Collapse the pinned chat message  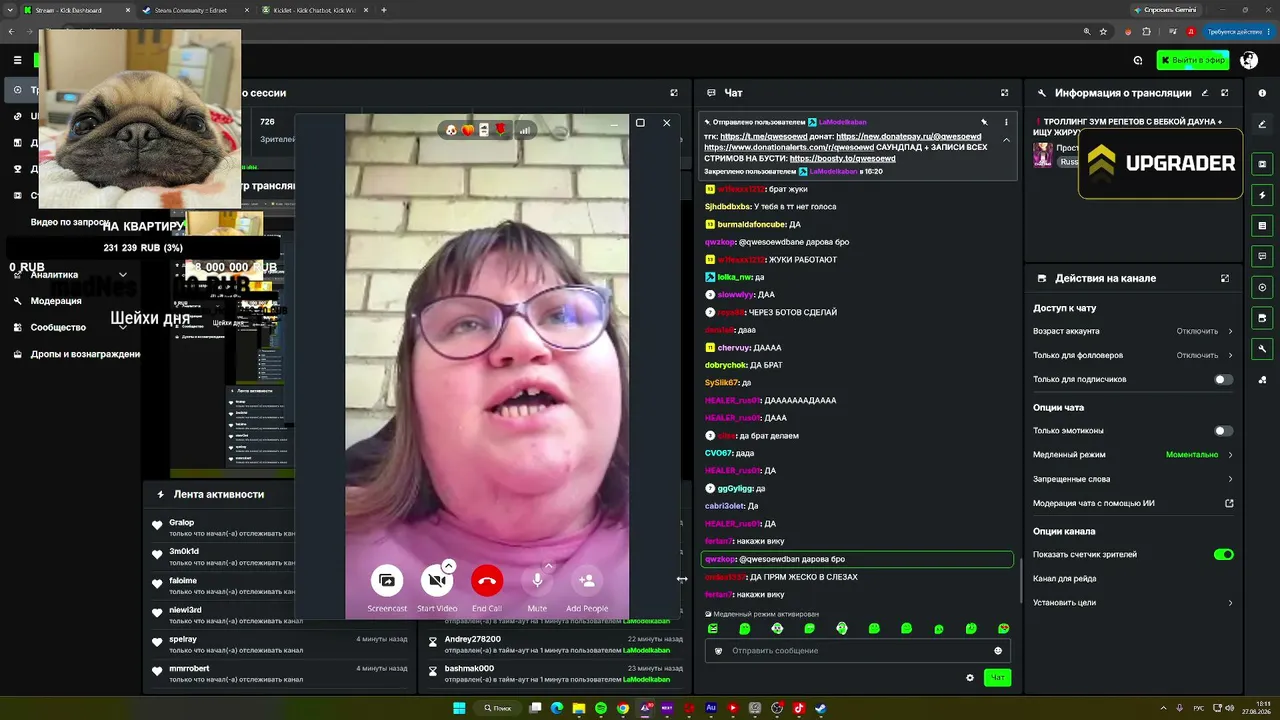[1006, 140]
